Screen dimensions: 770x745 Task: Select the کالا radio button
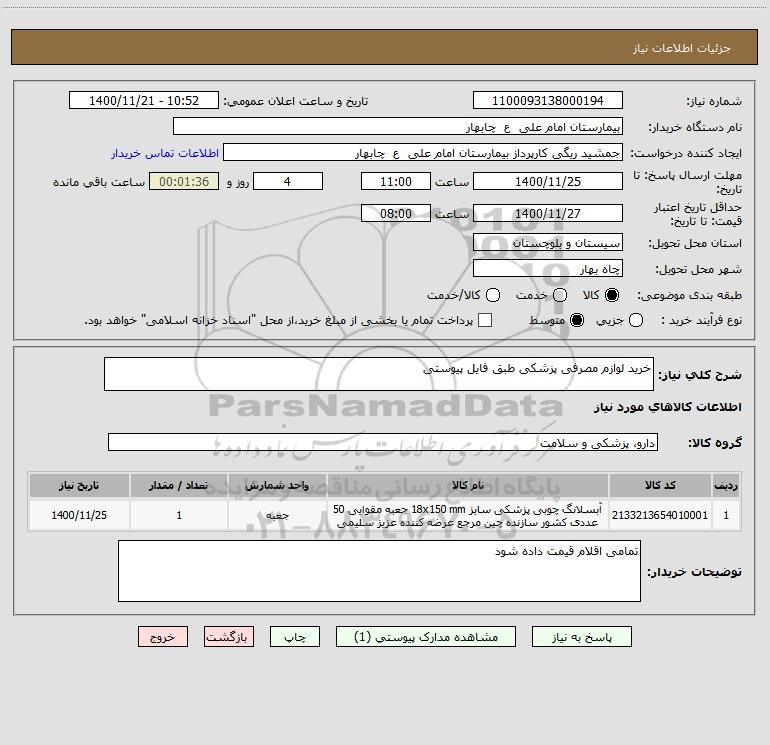point(611,295)
